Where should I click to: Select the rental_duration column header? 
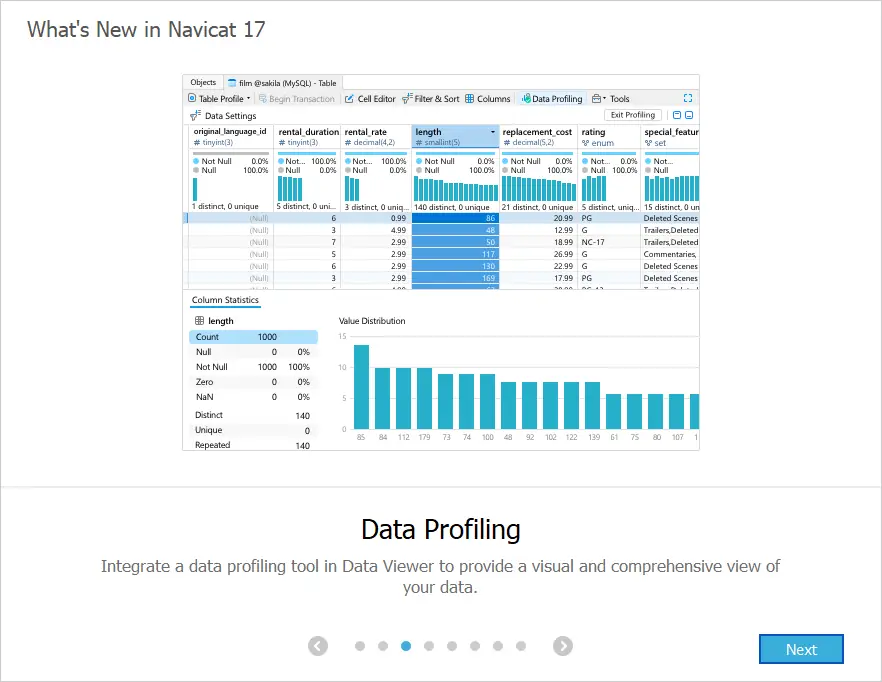pyautogui.click(x=308, y=136)
